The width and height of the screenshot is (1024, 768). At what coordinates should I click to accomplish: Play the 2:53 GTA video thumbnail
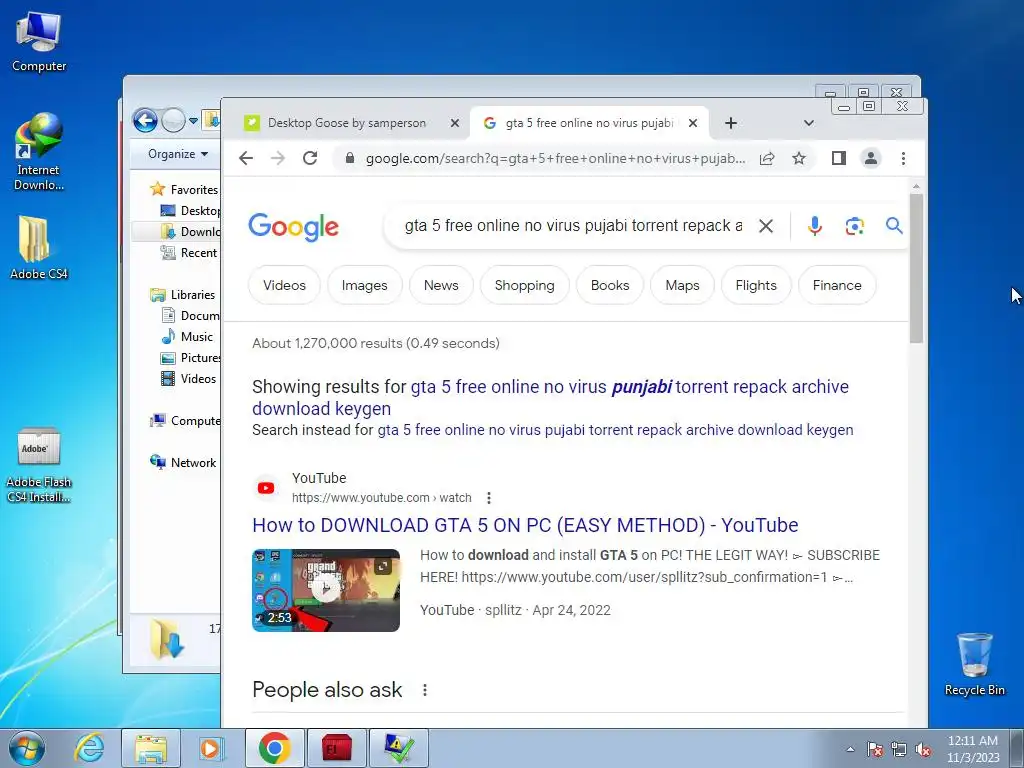325,590
